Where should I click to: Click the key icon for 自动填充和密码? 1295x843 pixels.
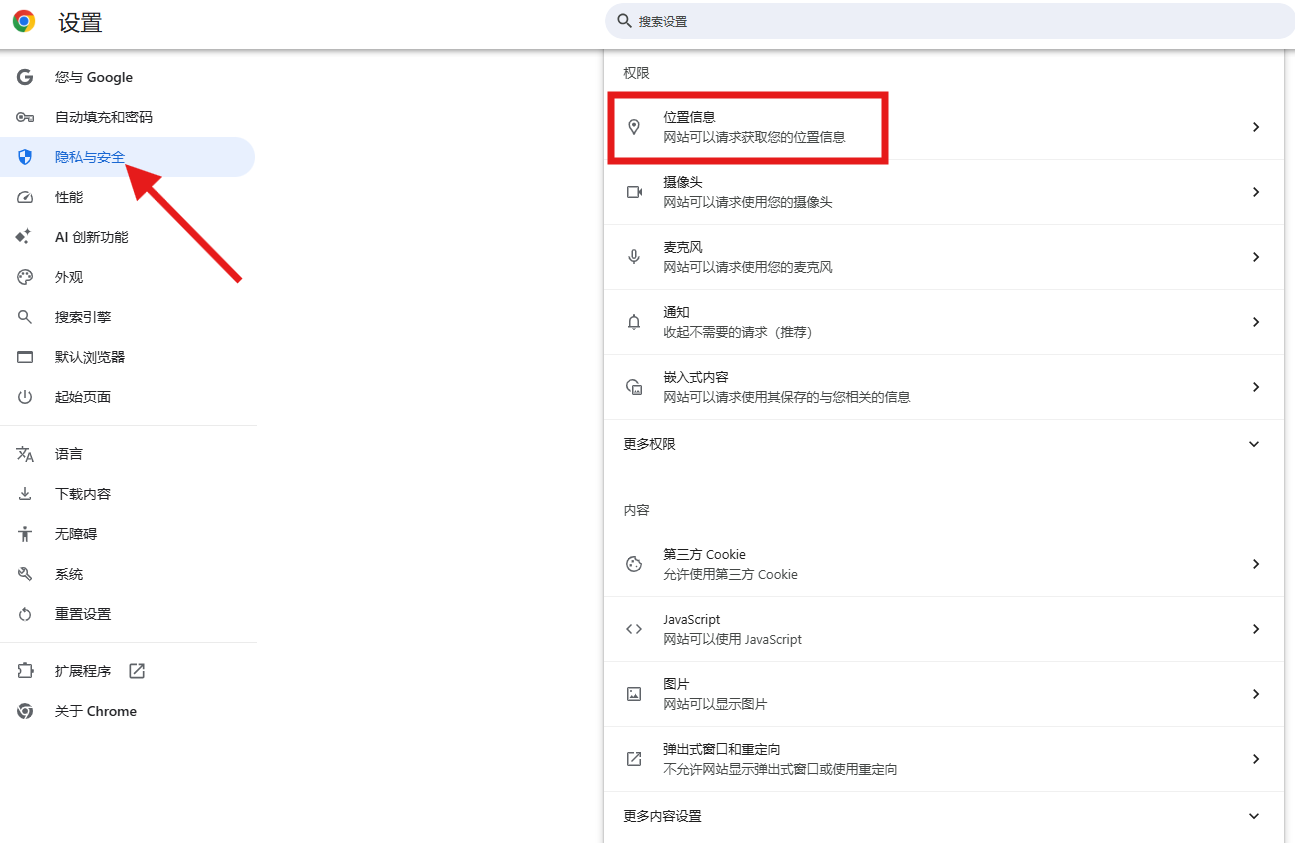(x=25, y=117)
